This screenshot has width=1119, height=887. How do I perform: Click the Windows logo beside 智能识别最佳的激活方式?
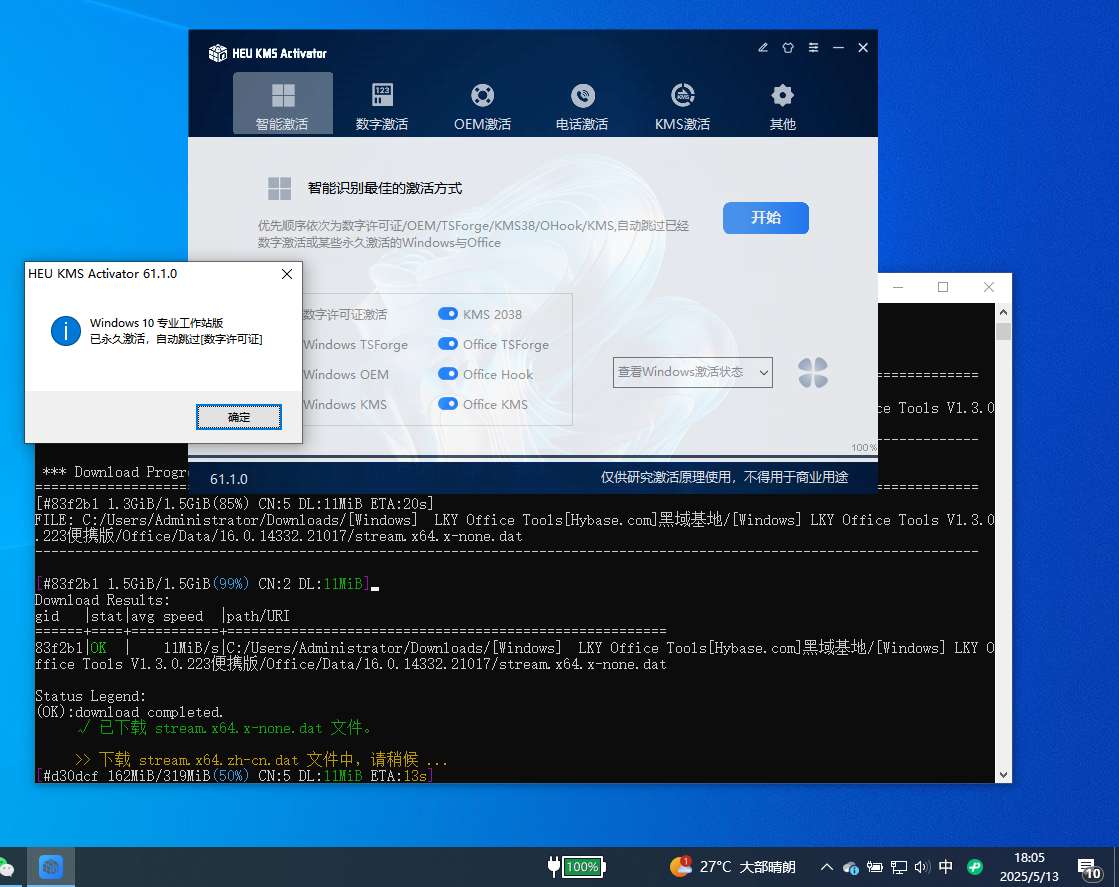pos(279,188)
